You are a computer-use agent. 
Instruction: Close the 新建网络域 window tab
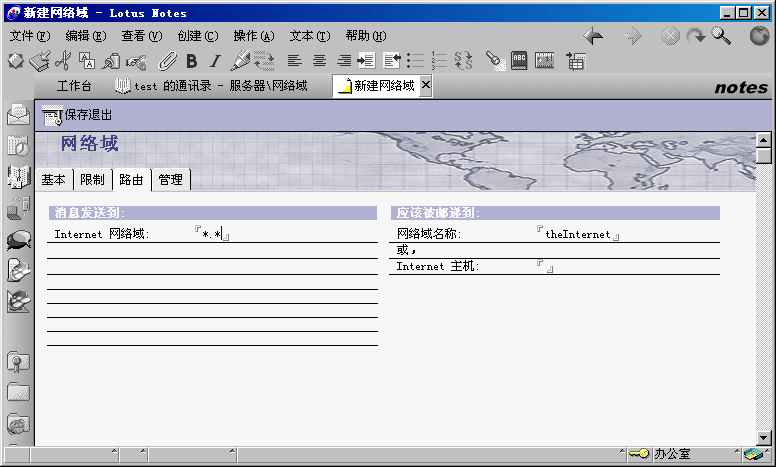click(426, 86)
